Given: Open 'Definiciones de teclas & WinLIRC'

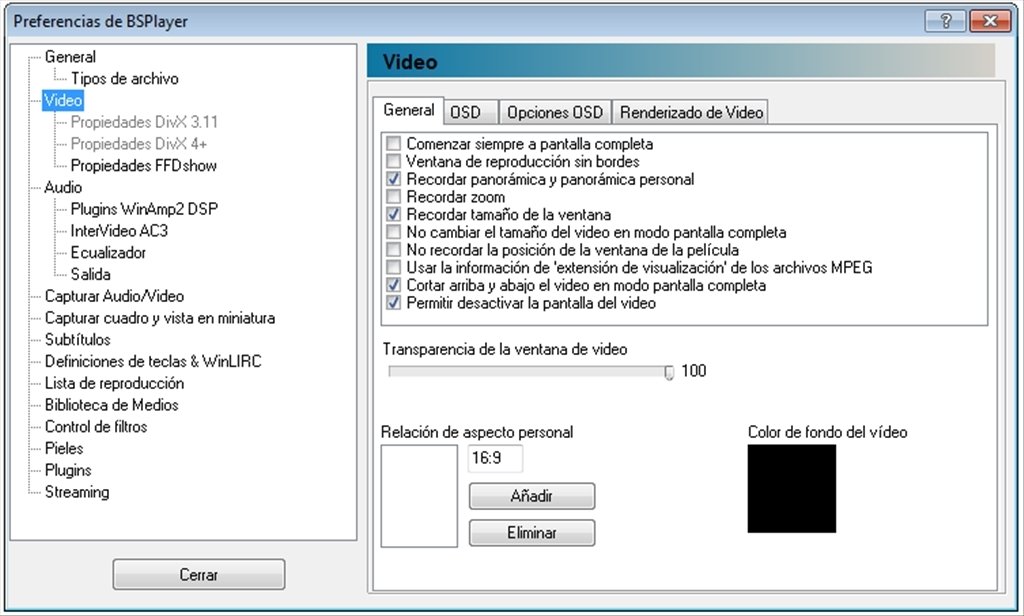Looking at the screenshot, I should tap(153, 361).
